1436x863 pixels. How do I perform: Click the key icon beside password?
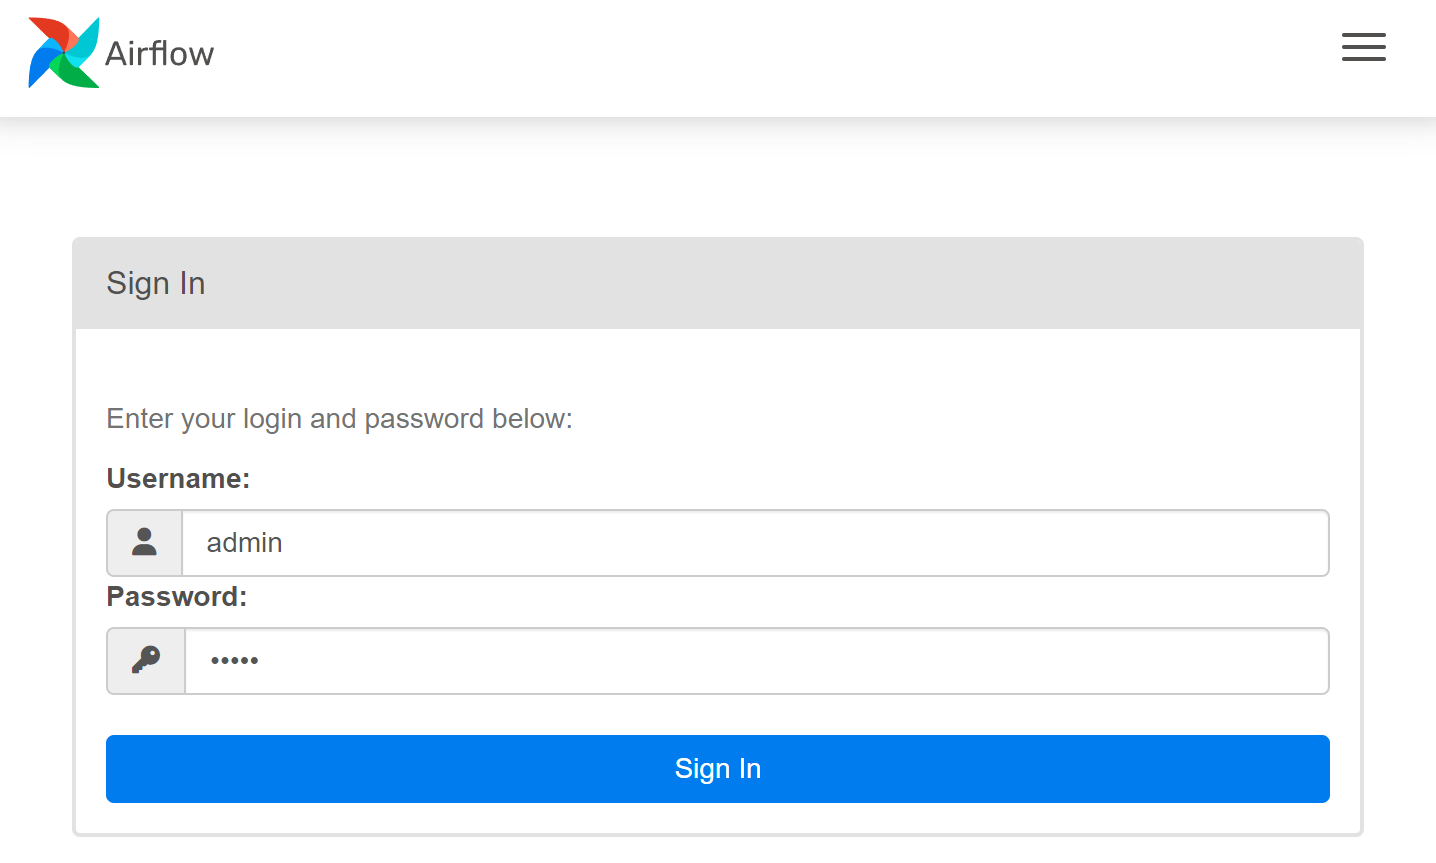(x=146, y=661)
